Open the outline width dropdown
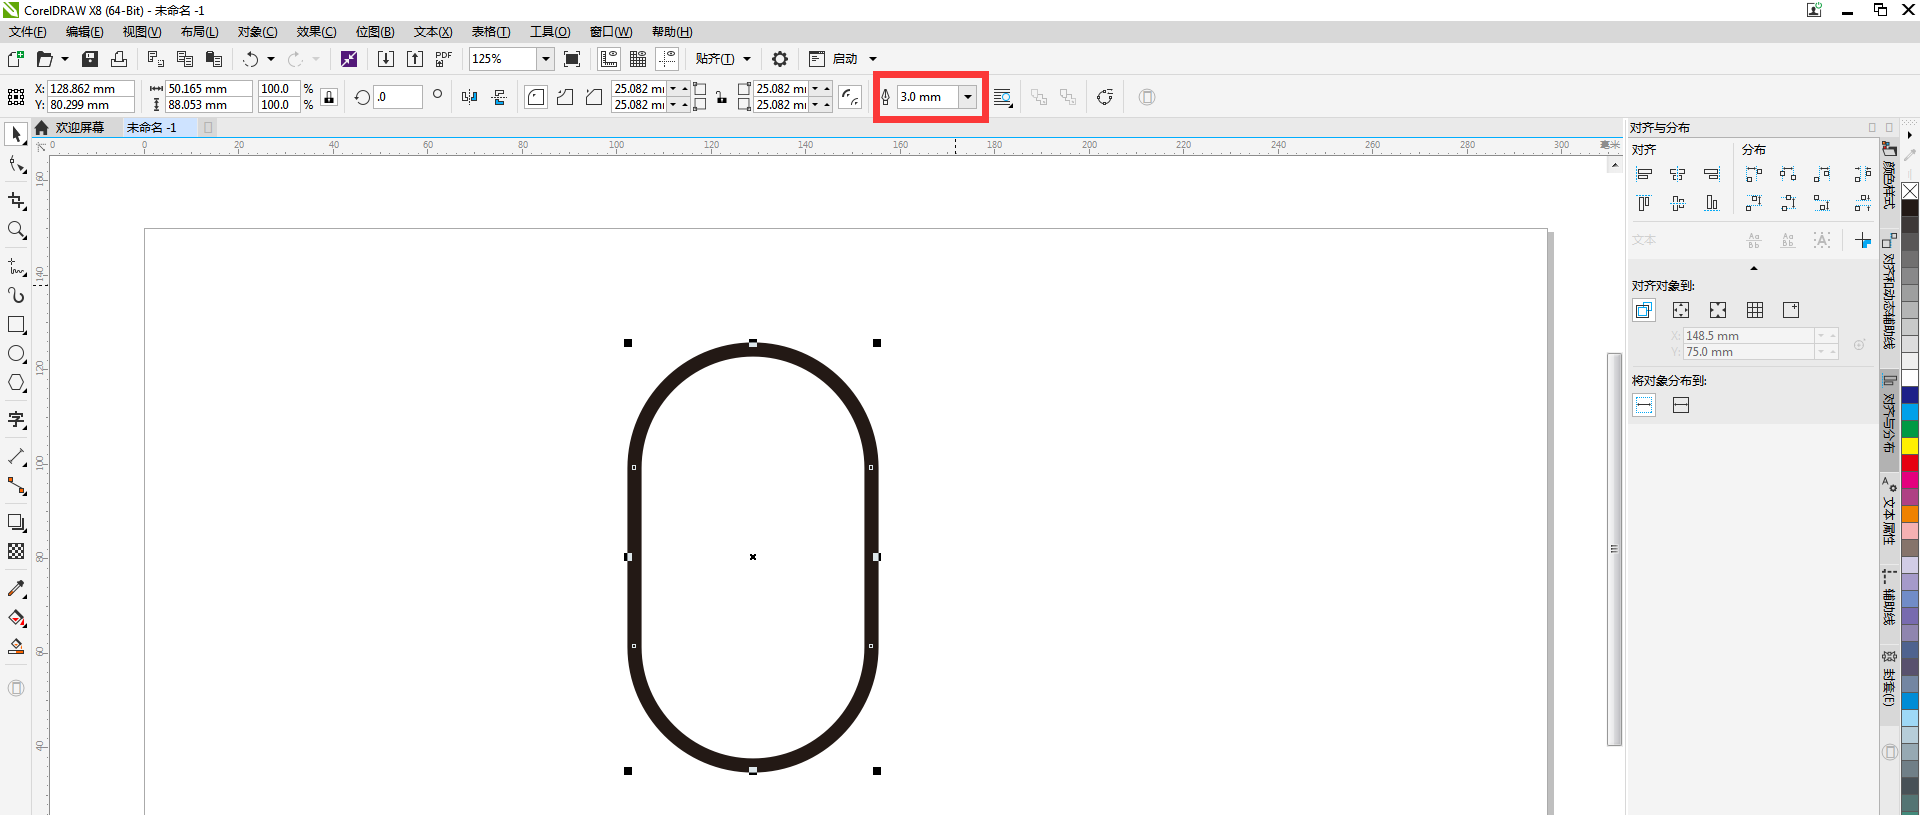Viewport: 1920px width, 815px height. tap(968, 97)
